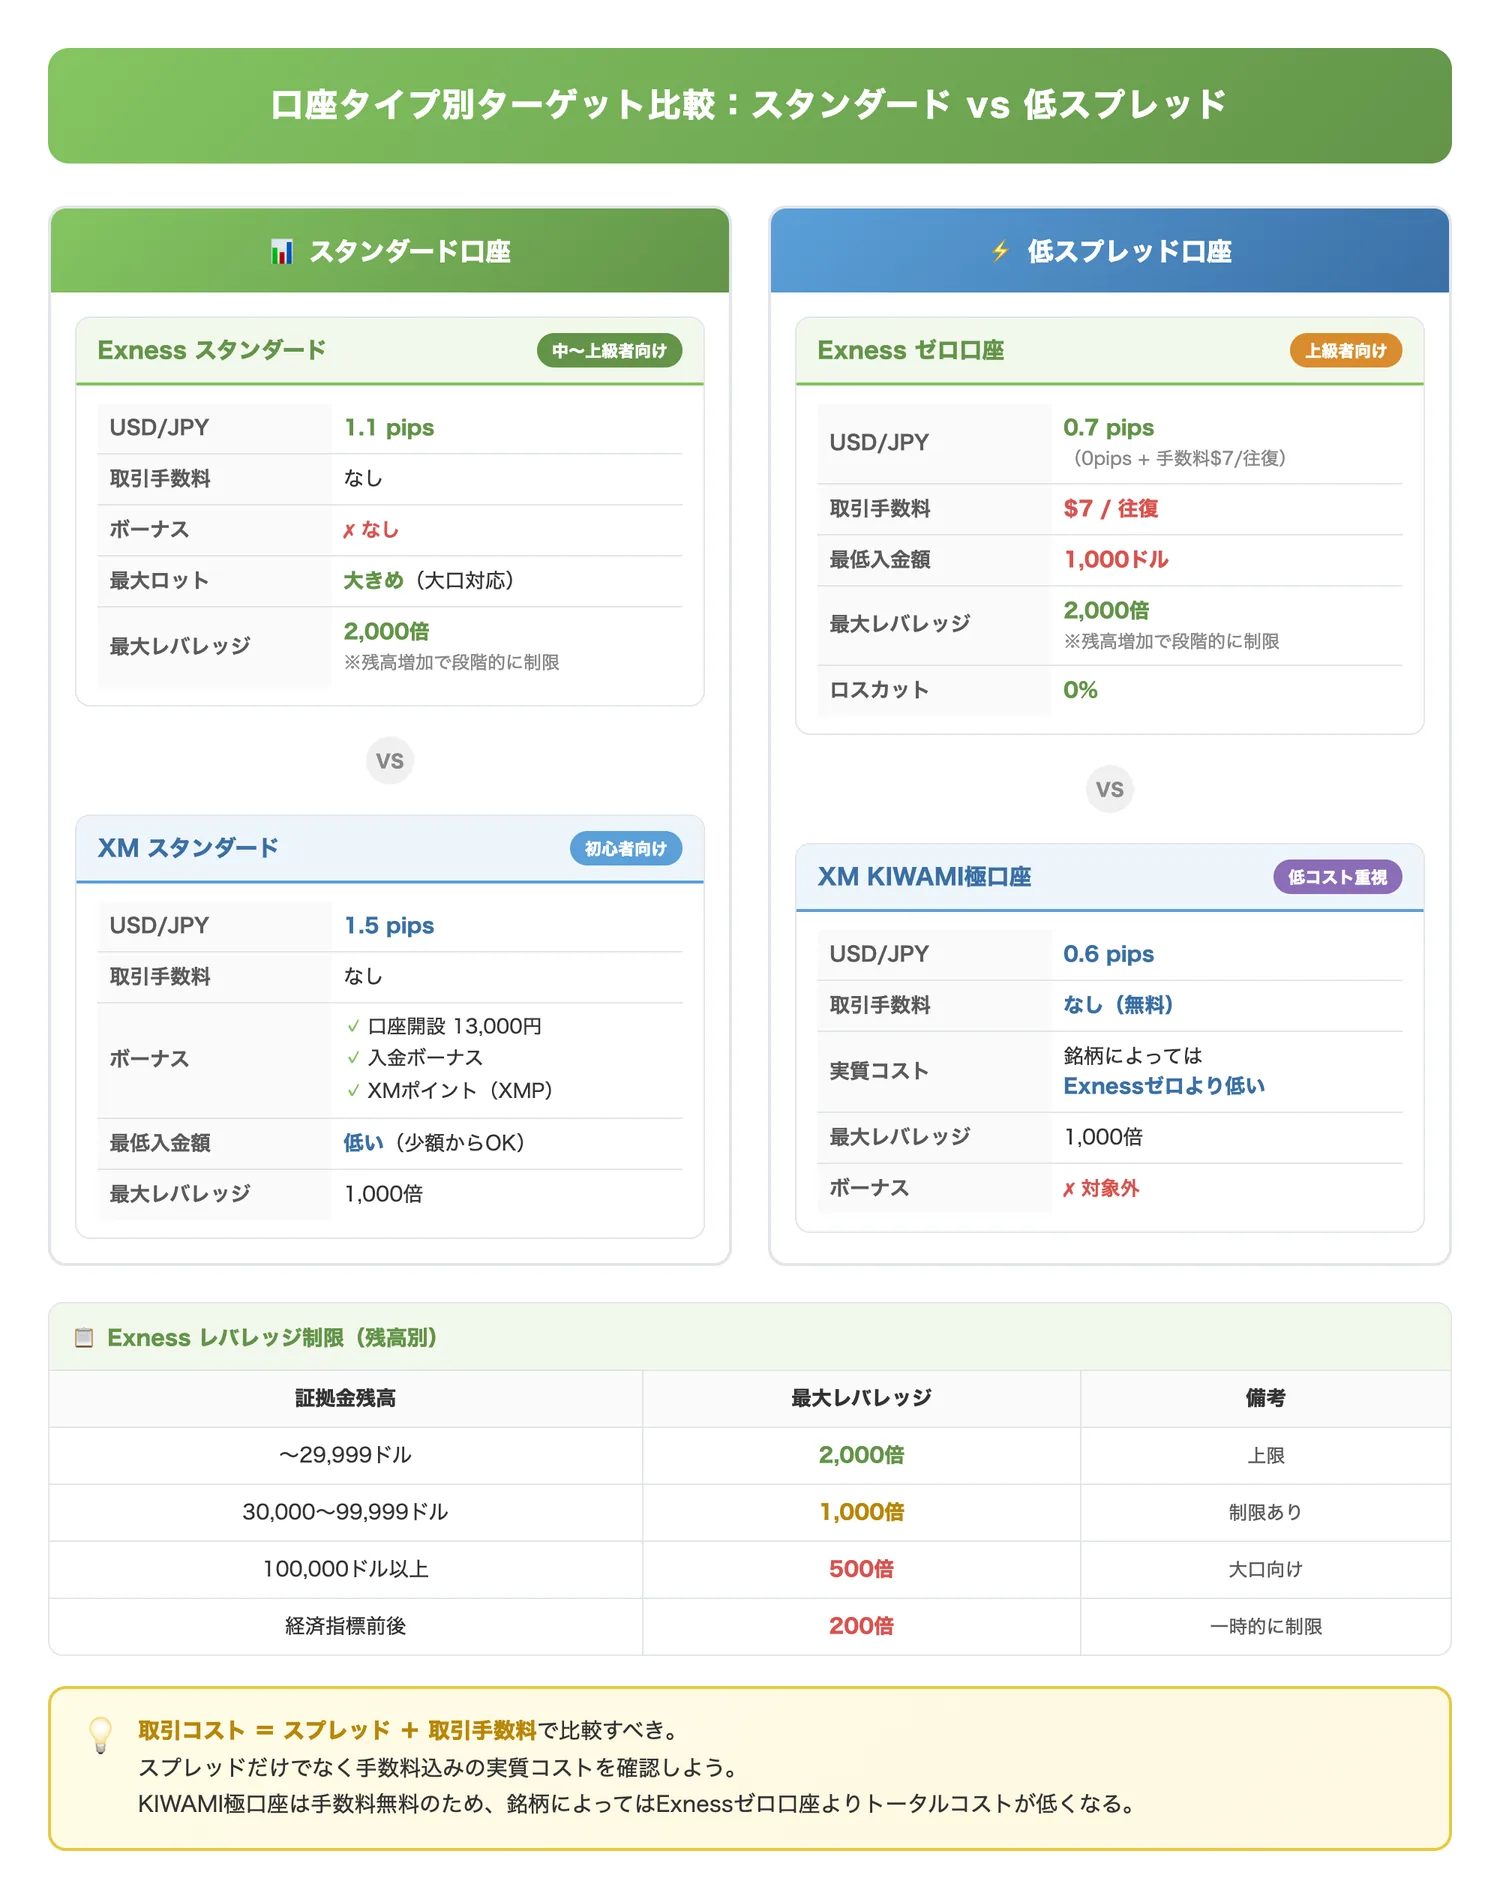Select the 証拠金残高 column header
This screenshot has height=1899, width=1500.
(x=346, y=1398)
